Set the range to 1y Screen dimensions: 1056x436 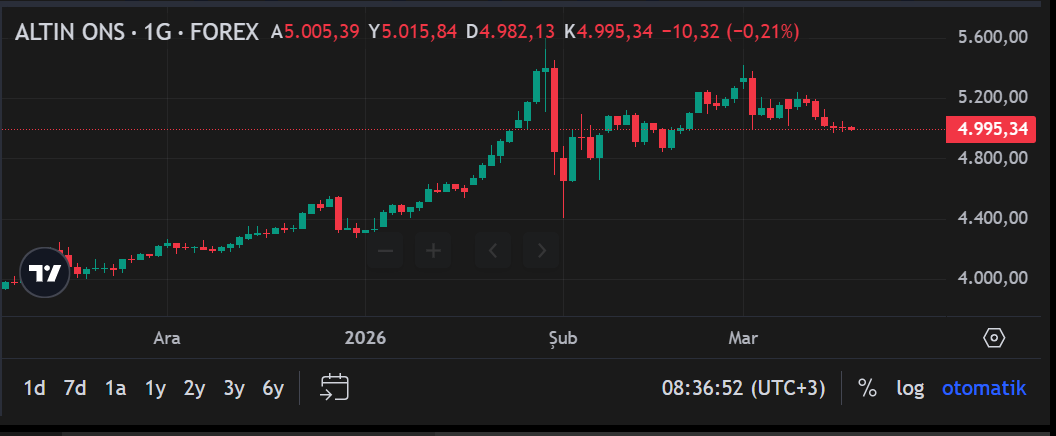155,389
